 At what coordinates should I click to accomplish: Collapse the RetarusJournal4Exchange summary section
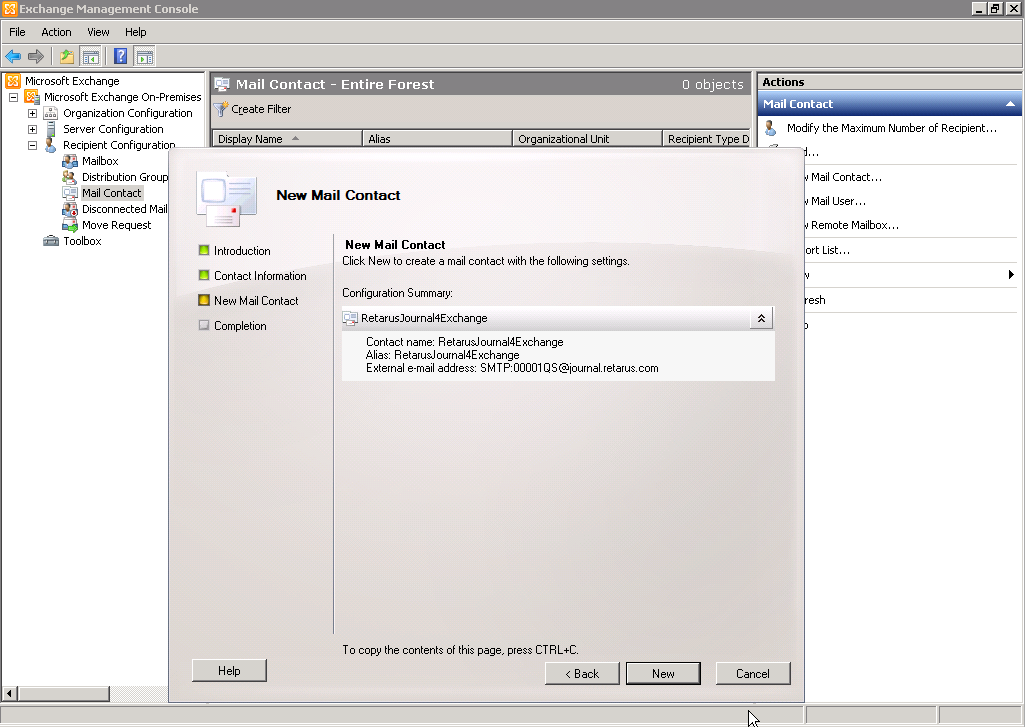pos(761,318)
